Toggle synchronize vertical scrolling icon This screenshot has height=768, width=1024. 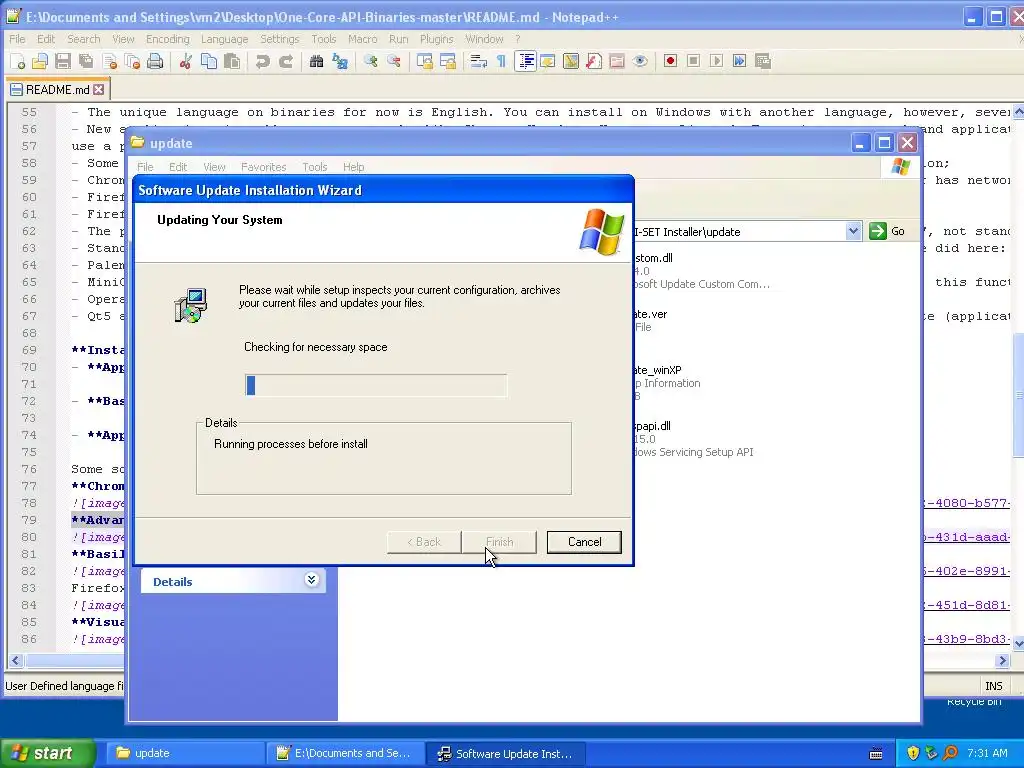coord(424,61)
